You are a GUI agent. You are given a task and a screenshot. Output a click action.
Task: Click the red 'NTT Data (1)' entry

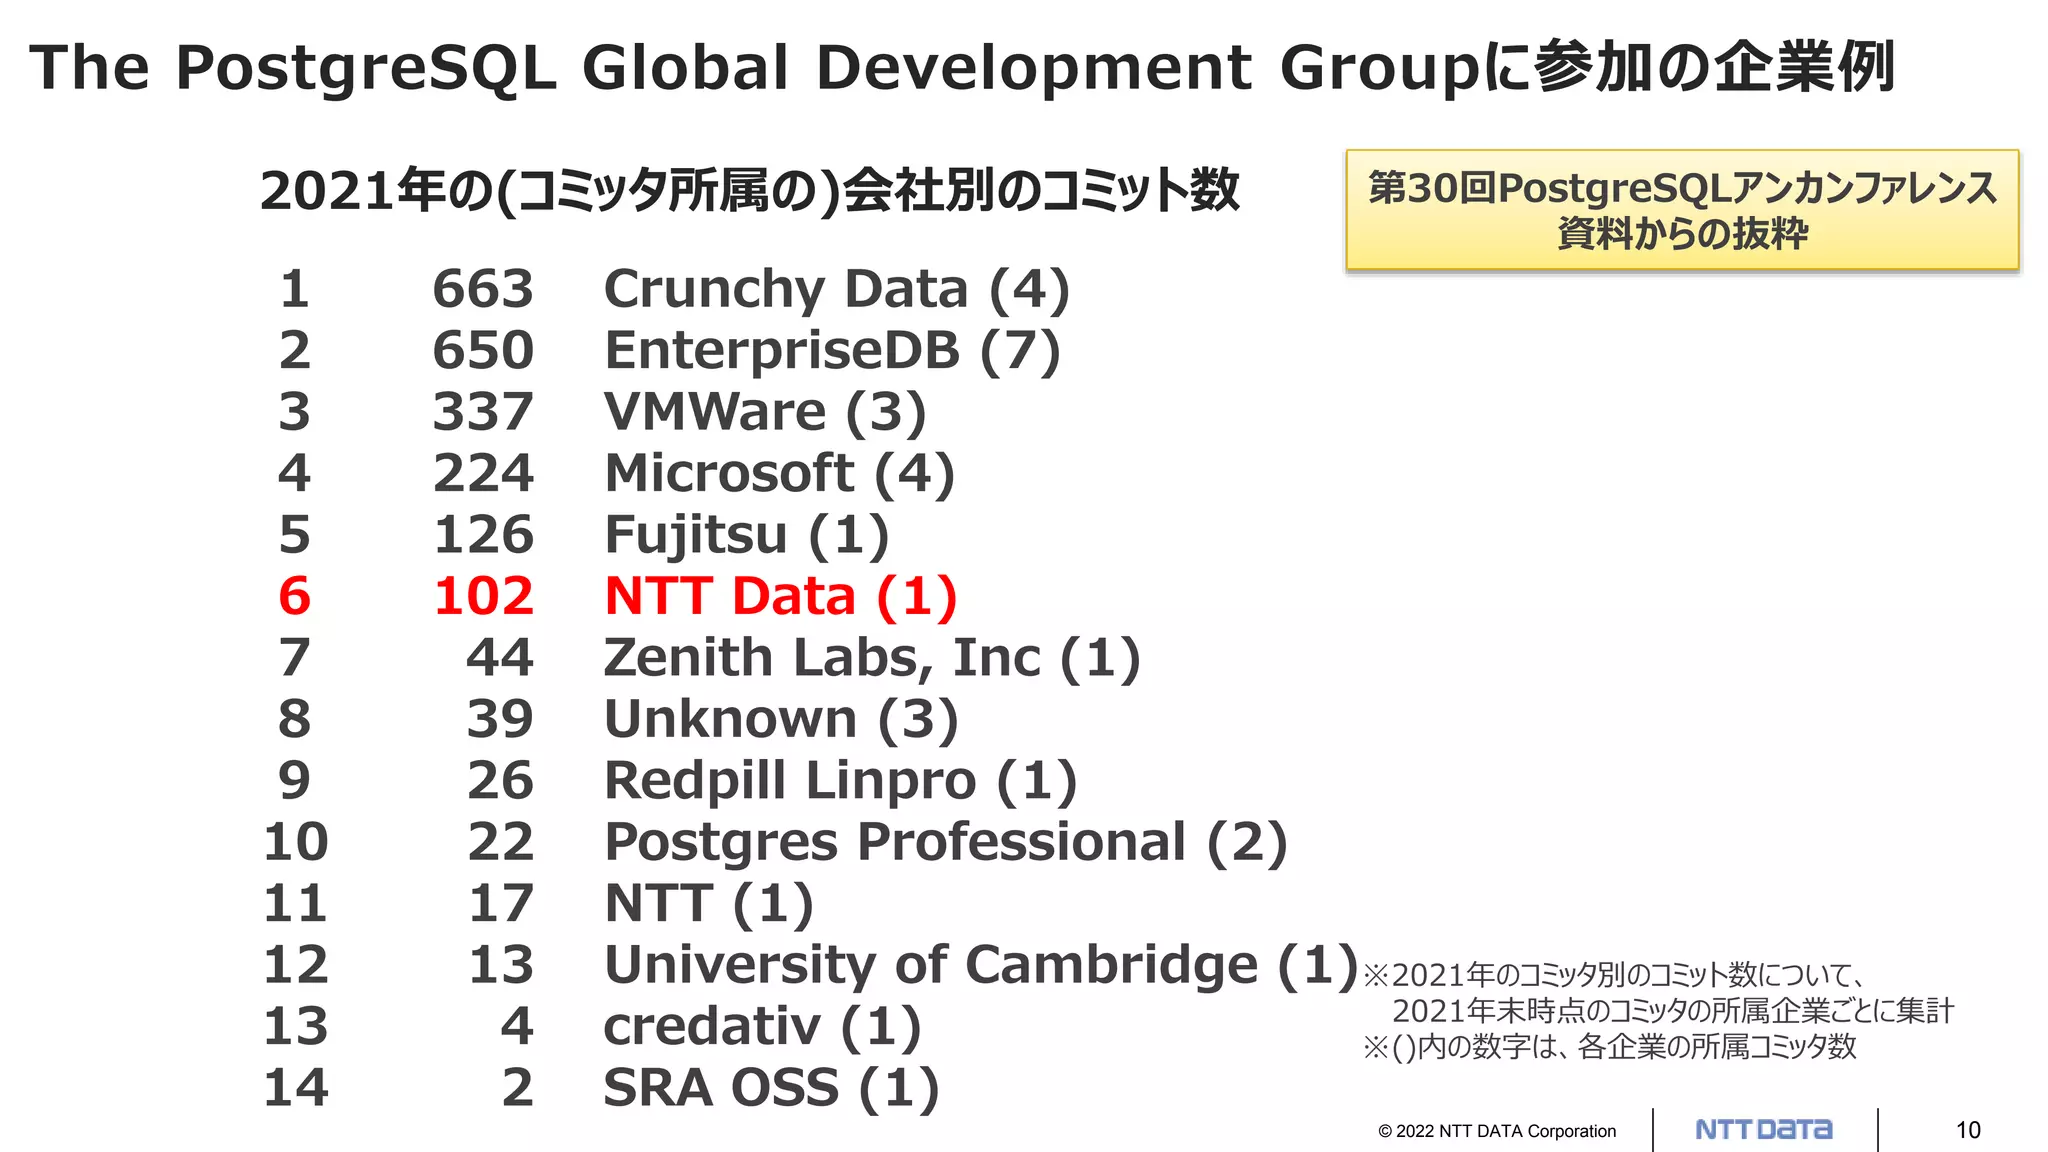(780, 597)
